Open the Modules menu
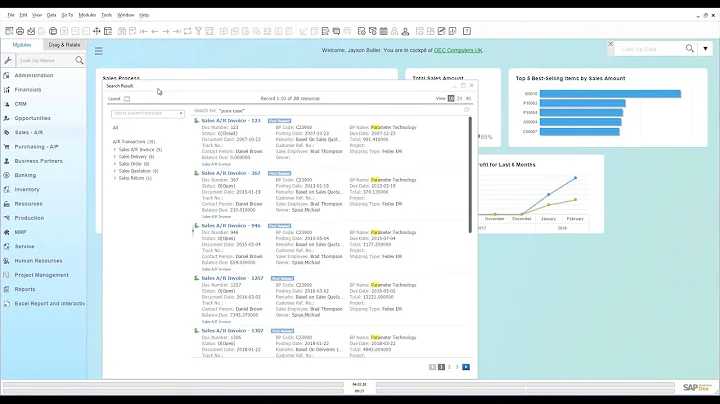720x404 pixels. (x=87, y=15)
